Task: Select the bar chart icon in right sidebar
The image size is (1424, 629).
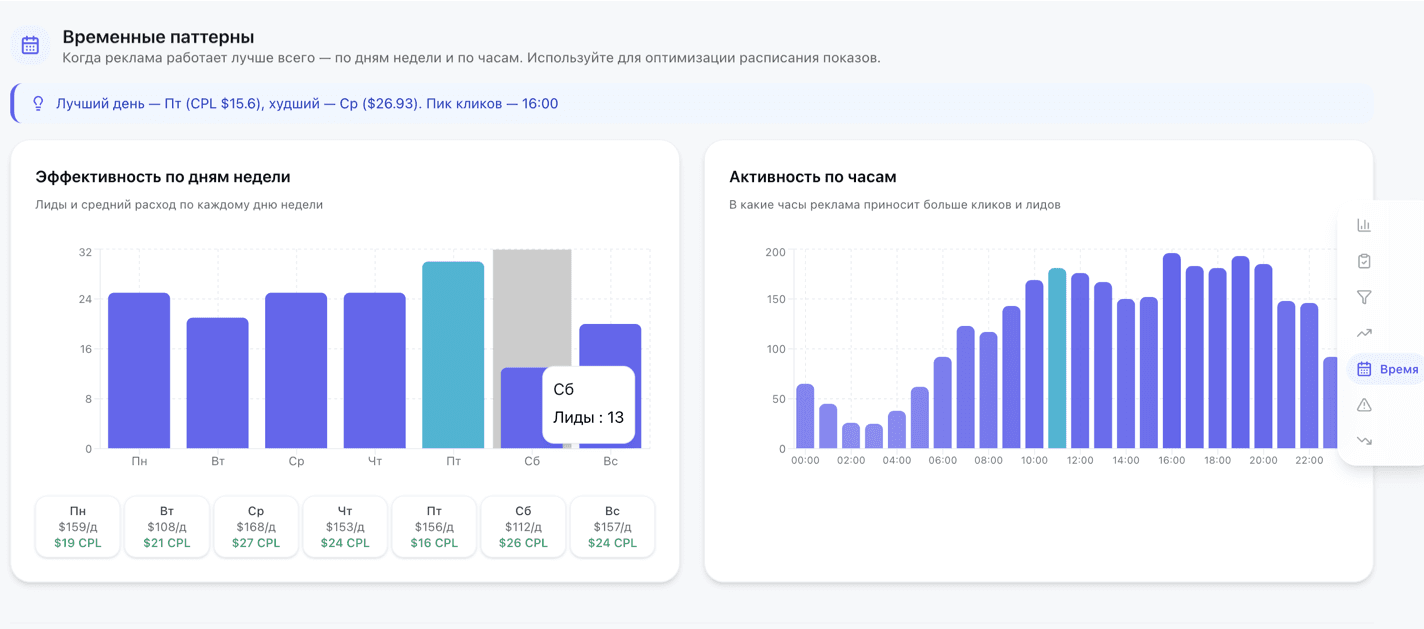Action: [x=1363, y=225]
